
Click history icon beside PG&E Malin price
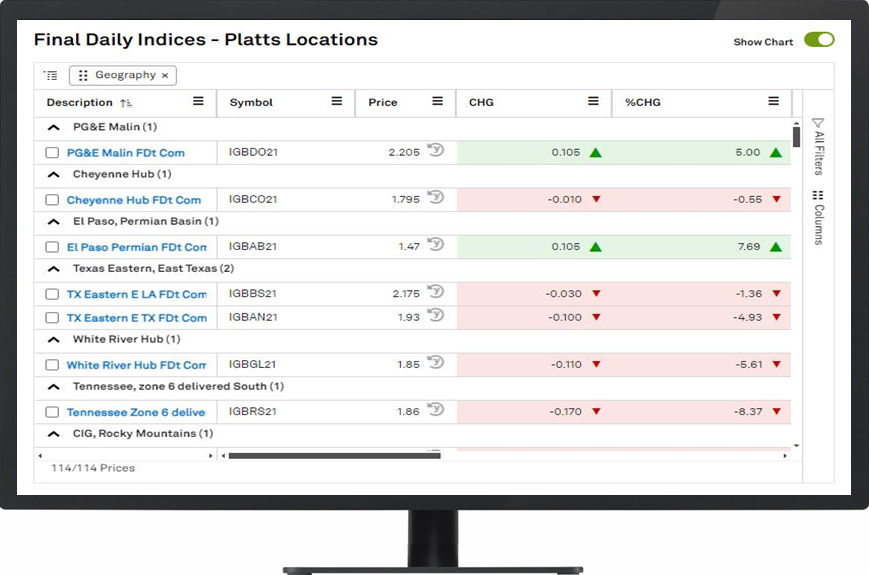click(435, 151)
